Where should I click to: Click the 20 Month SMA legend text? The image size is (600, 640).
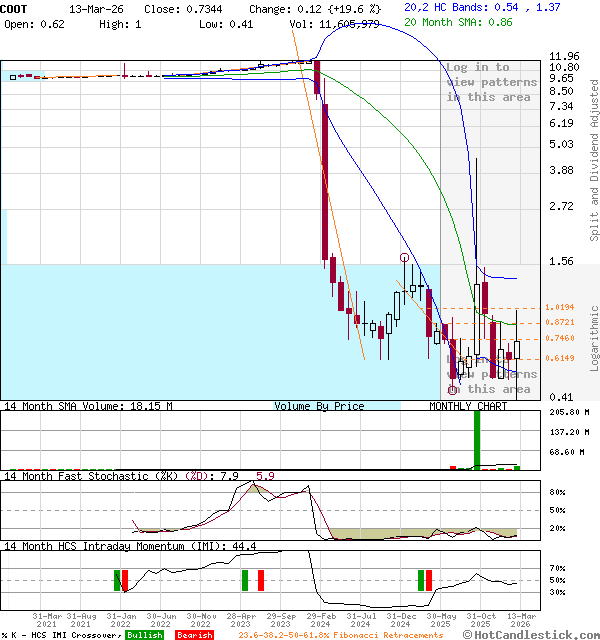[458, 21]
